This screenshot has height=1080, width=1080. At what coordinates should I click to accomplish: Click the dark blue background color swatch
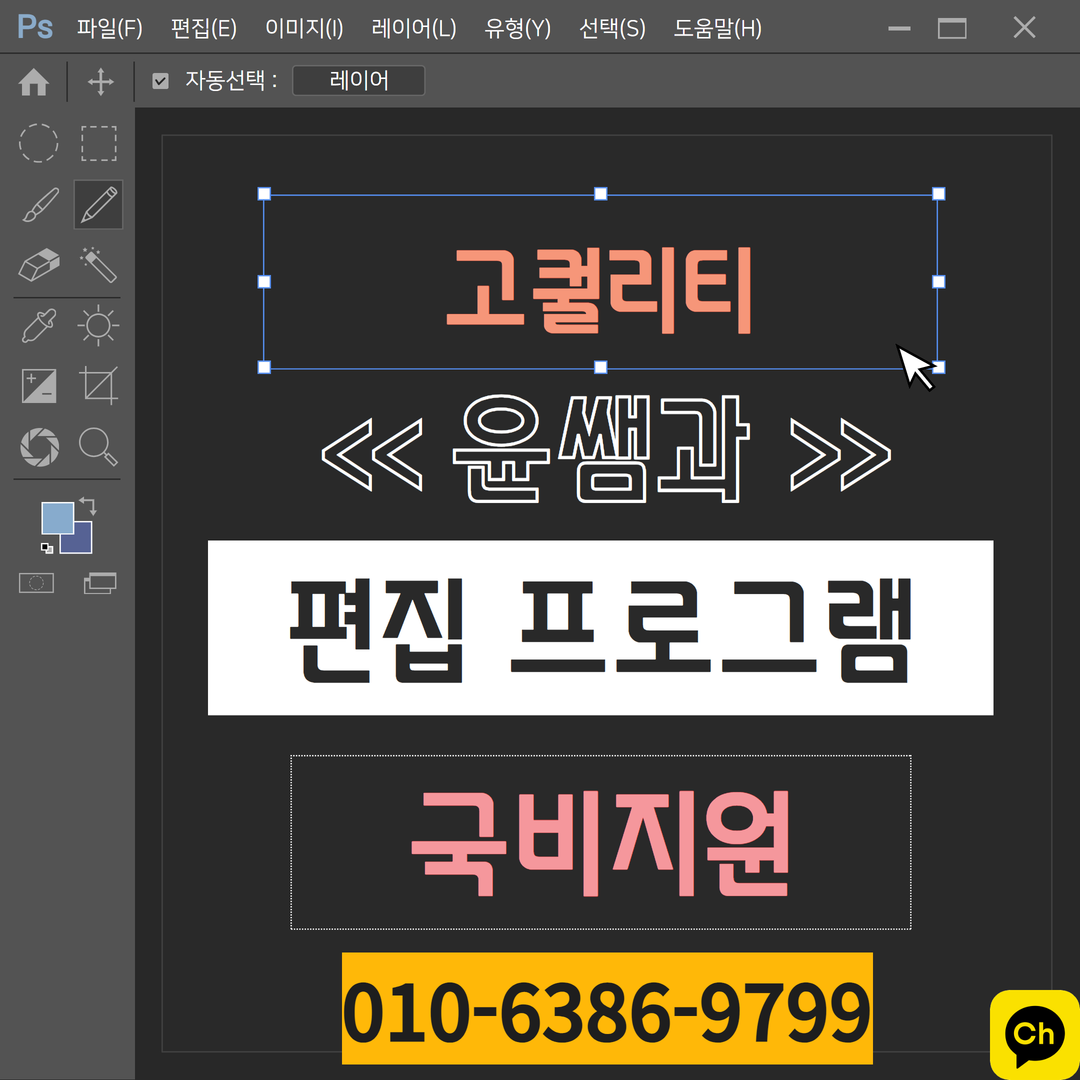81,542
